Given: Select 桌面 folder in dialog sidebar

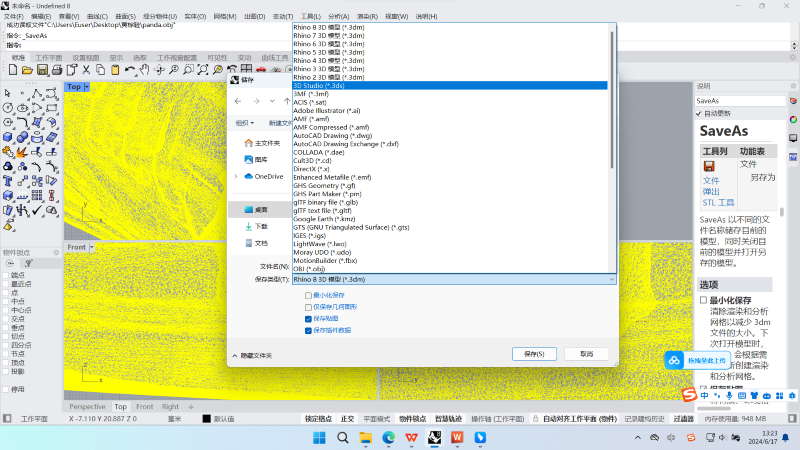Looking at the screenshot, I should tap(261, 210).
